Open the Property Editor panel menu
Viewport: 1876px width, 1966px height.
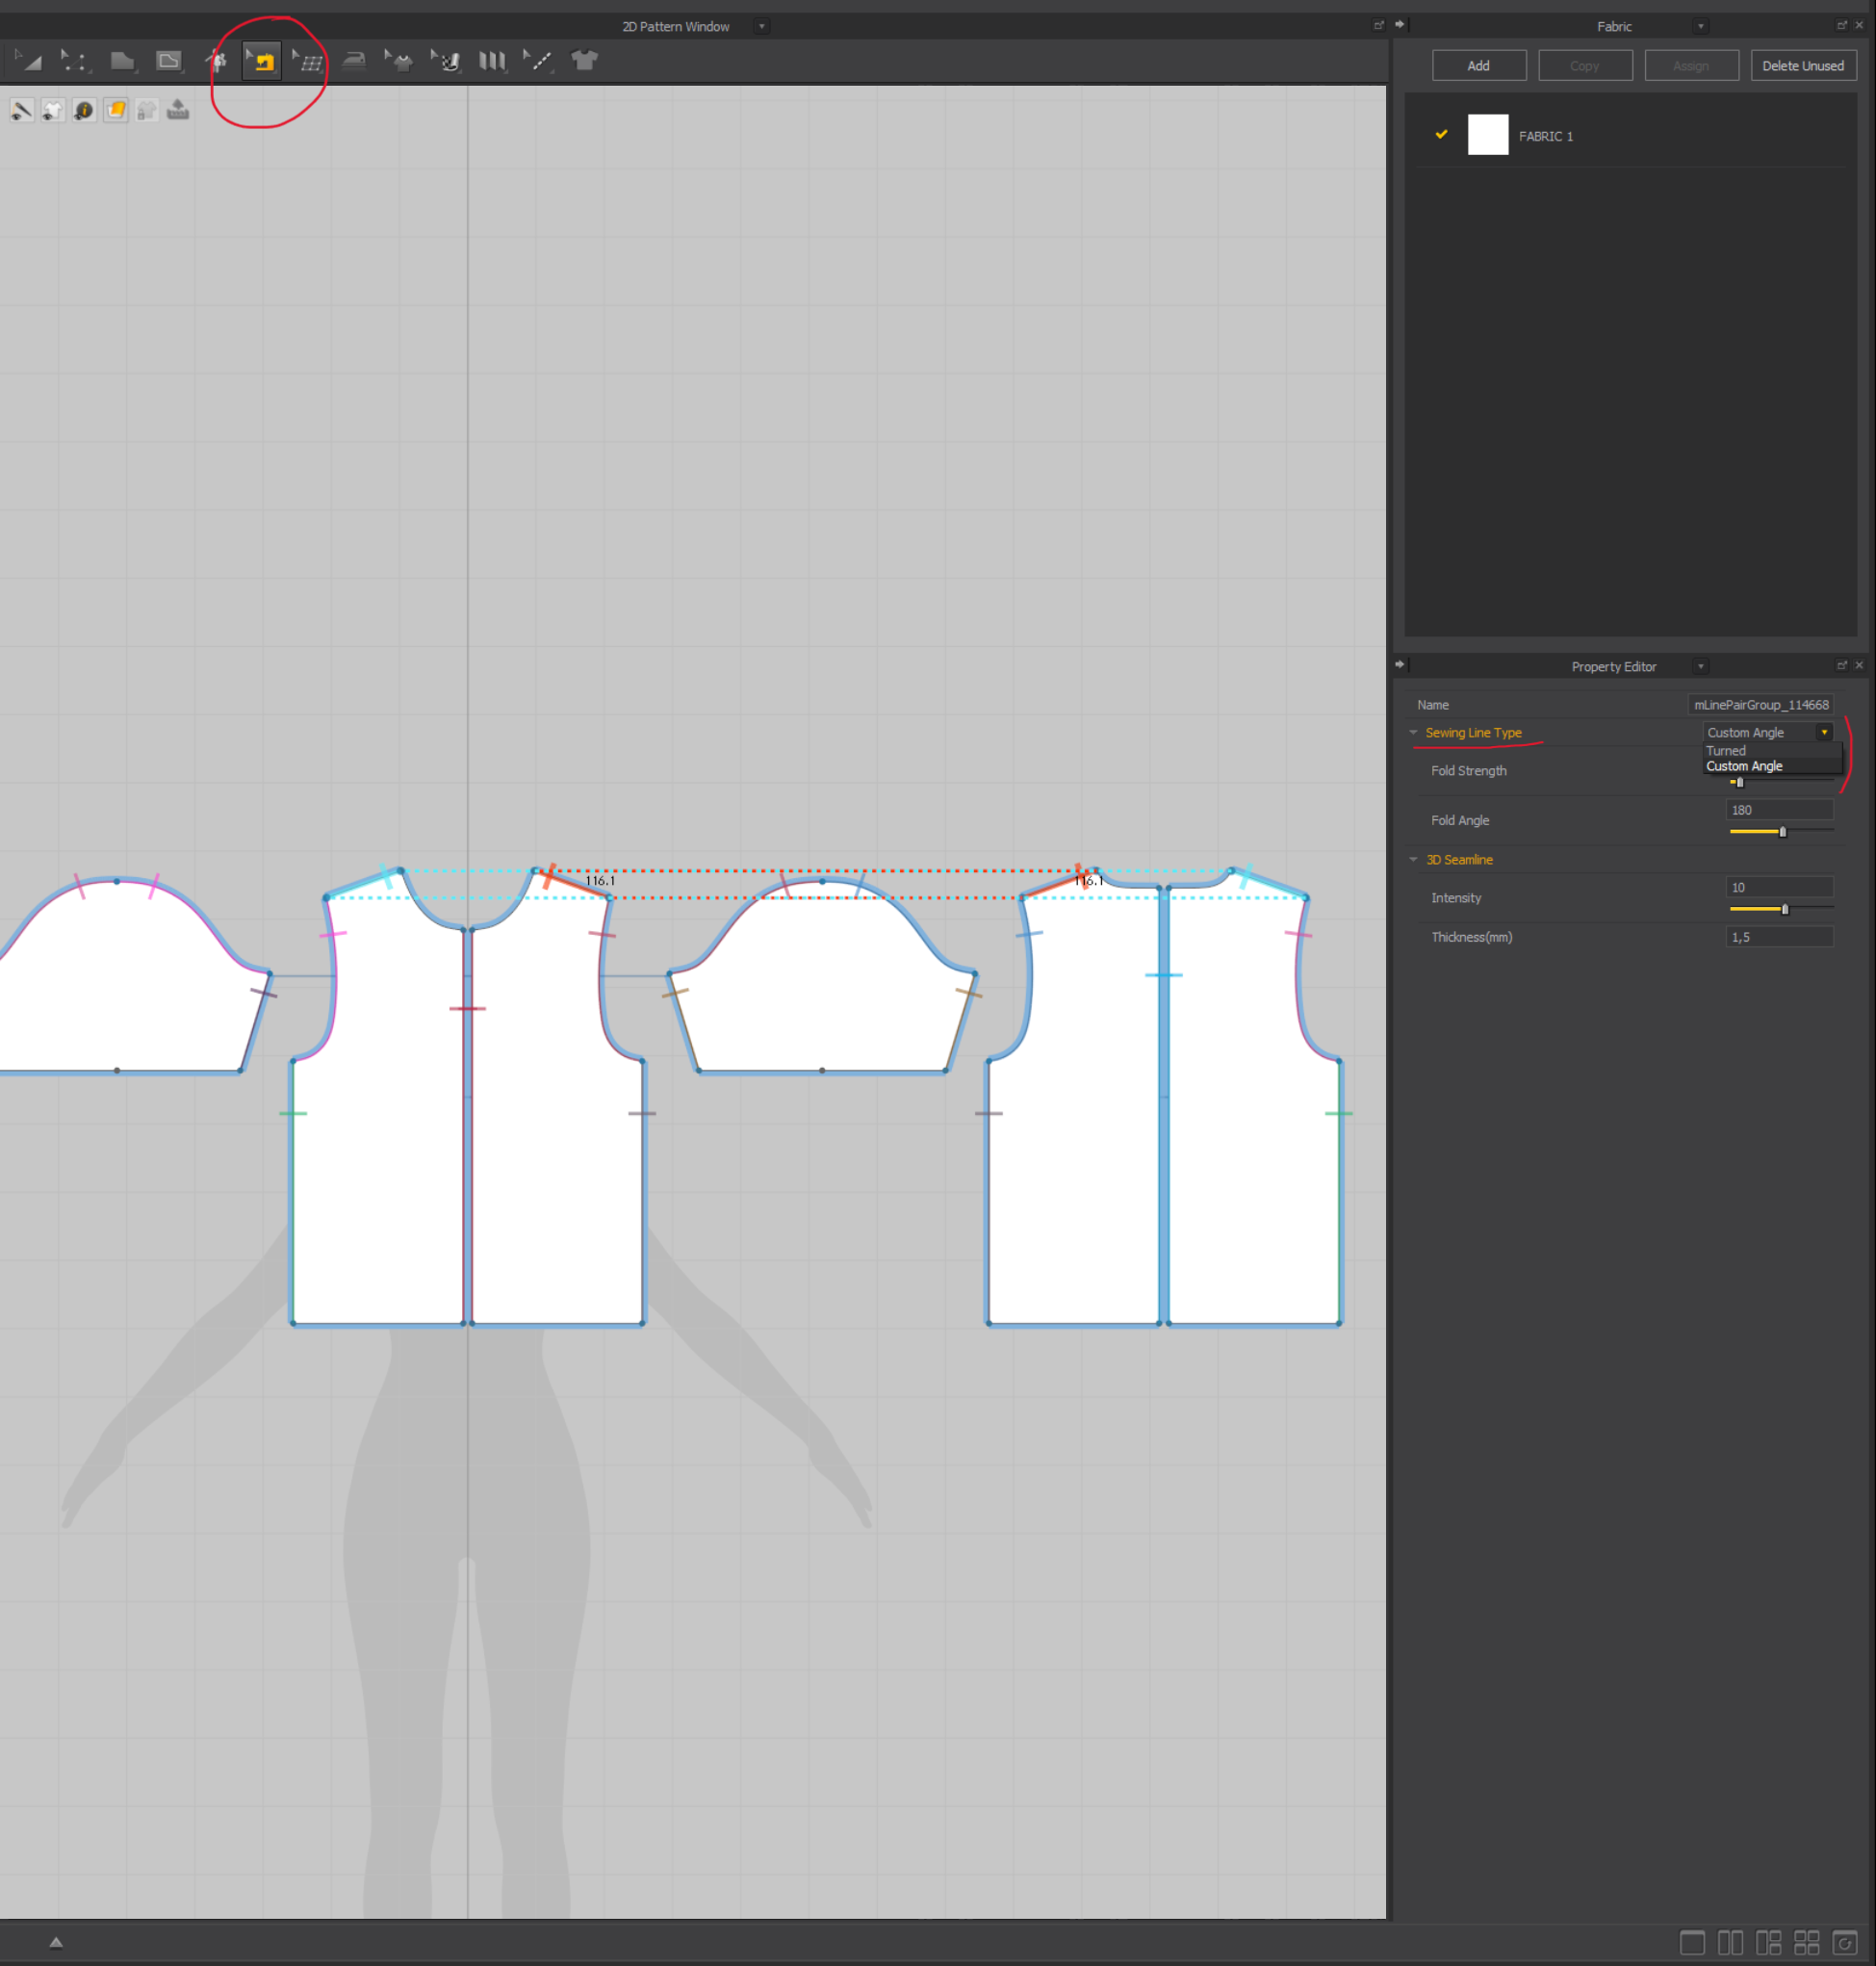point(1700,666)
